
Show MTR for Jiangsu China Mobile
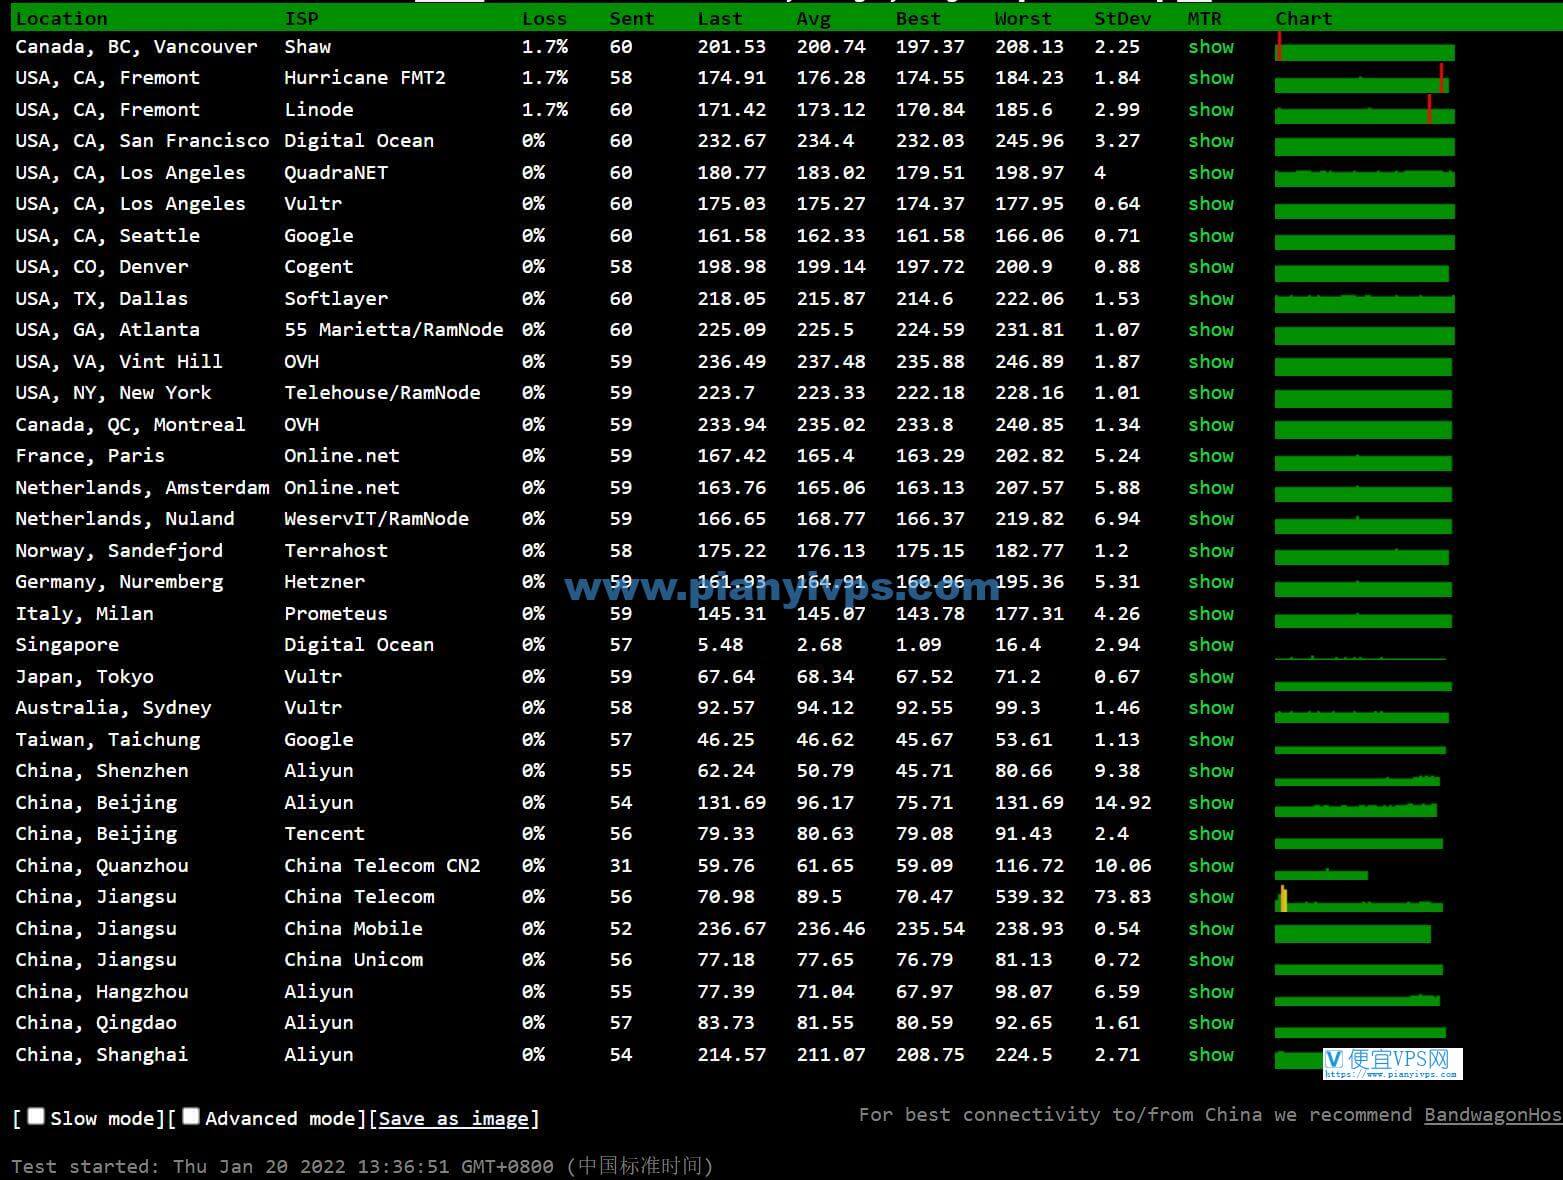click(x=1211, y=929)
